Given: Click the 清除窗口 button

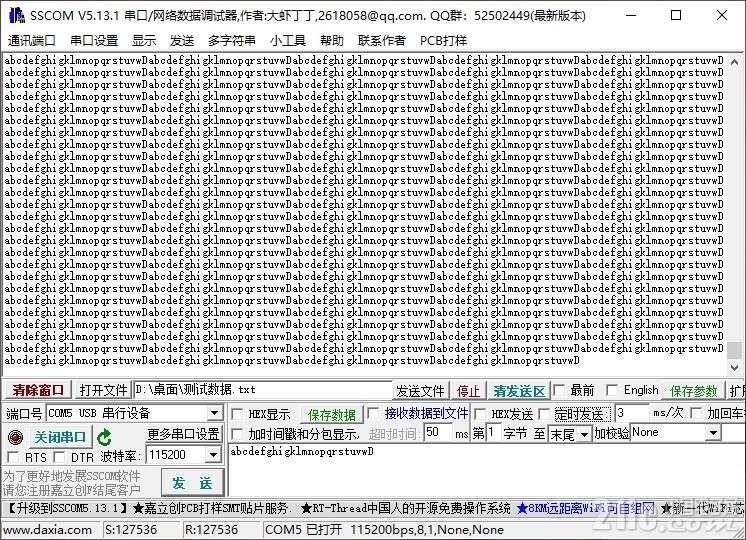Looking at the screenshot, I should pos(38,391).
